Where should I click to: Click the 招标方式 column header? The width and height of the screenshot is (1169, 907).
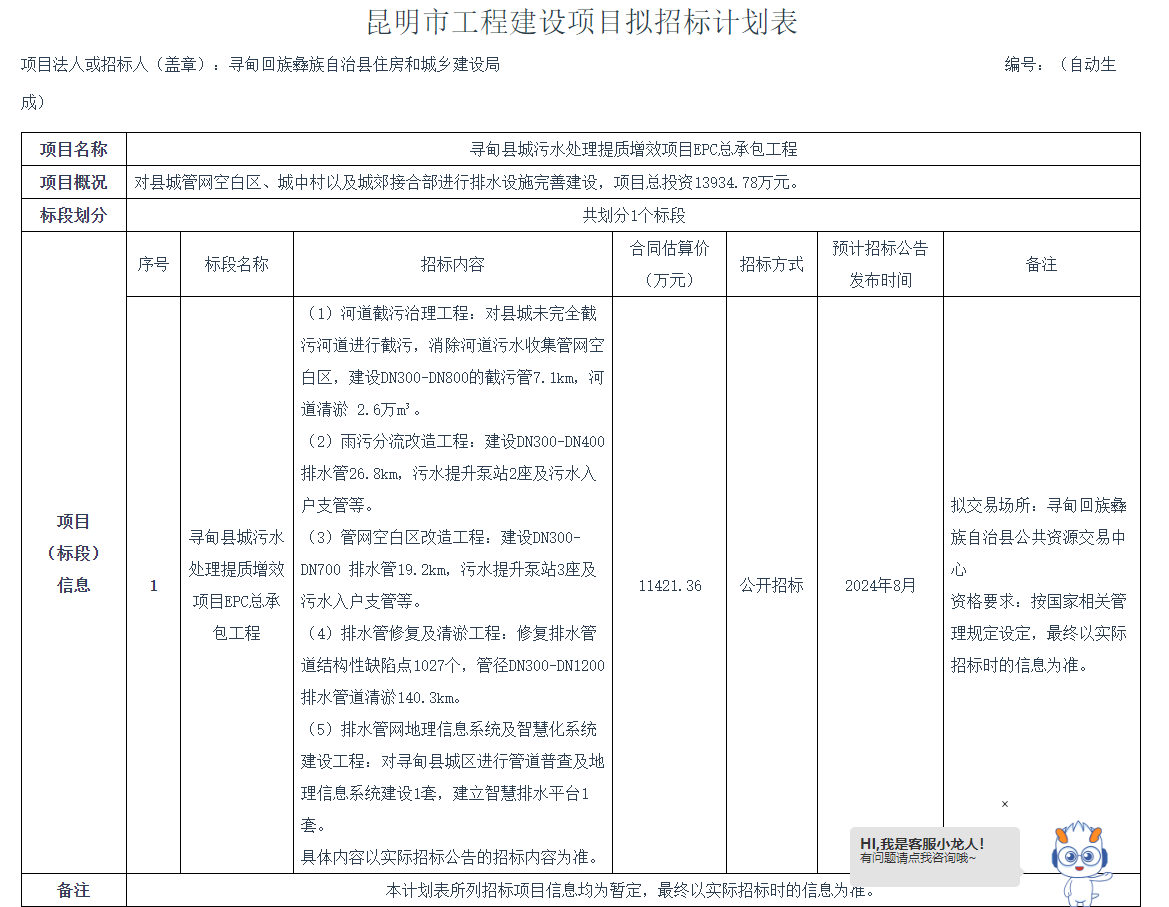coord(772,265)
